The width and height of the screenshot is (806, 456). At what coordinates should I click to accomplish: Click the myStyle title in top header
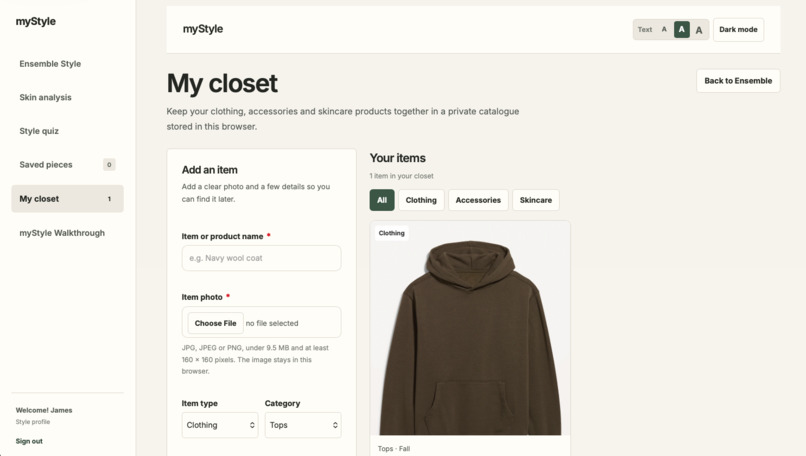point(203,29)
